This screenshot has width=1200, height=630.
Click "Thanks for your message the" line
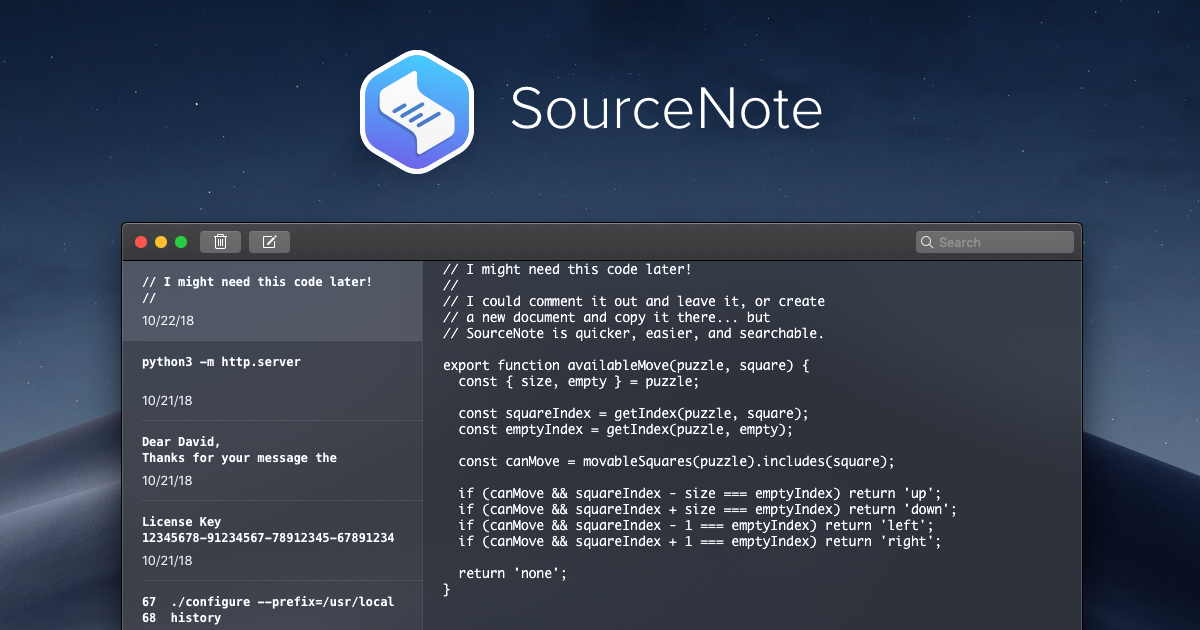pyautogui.click(x=239, y=458)
